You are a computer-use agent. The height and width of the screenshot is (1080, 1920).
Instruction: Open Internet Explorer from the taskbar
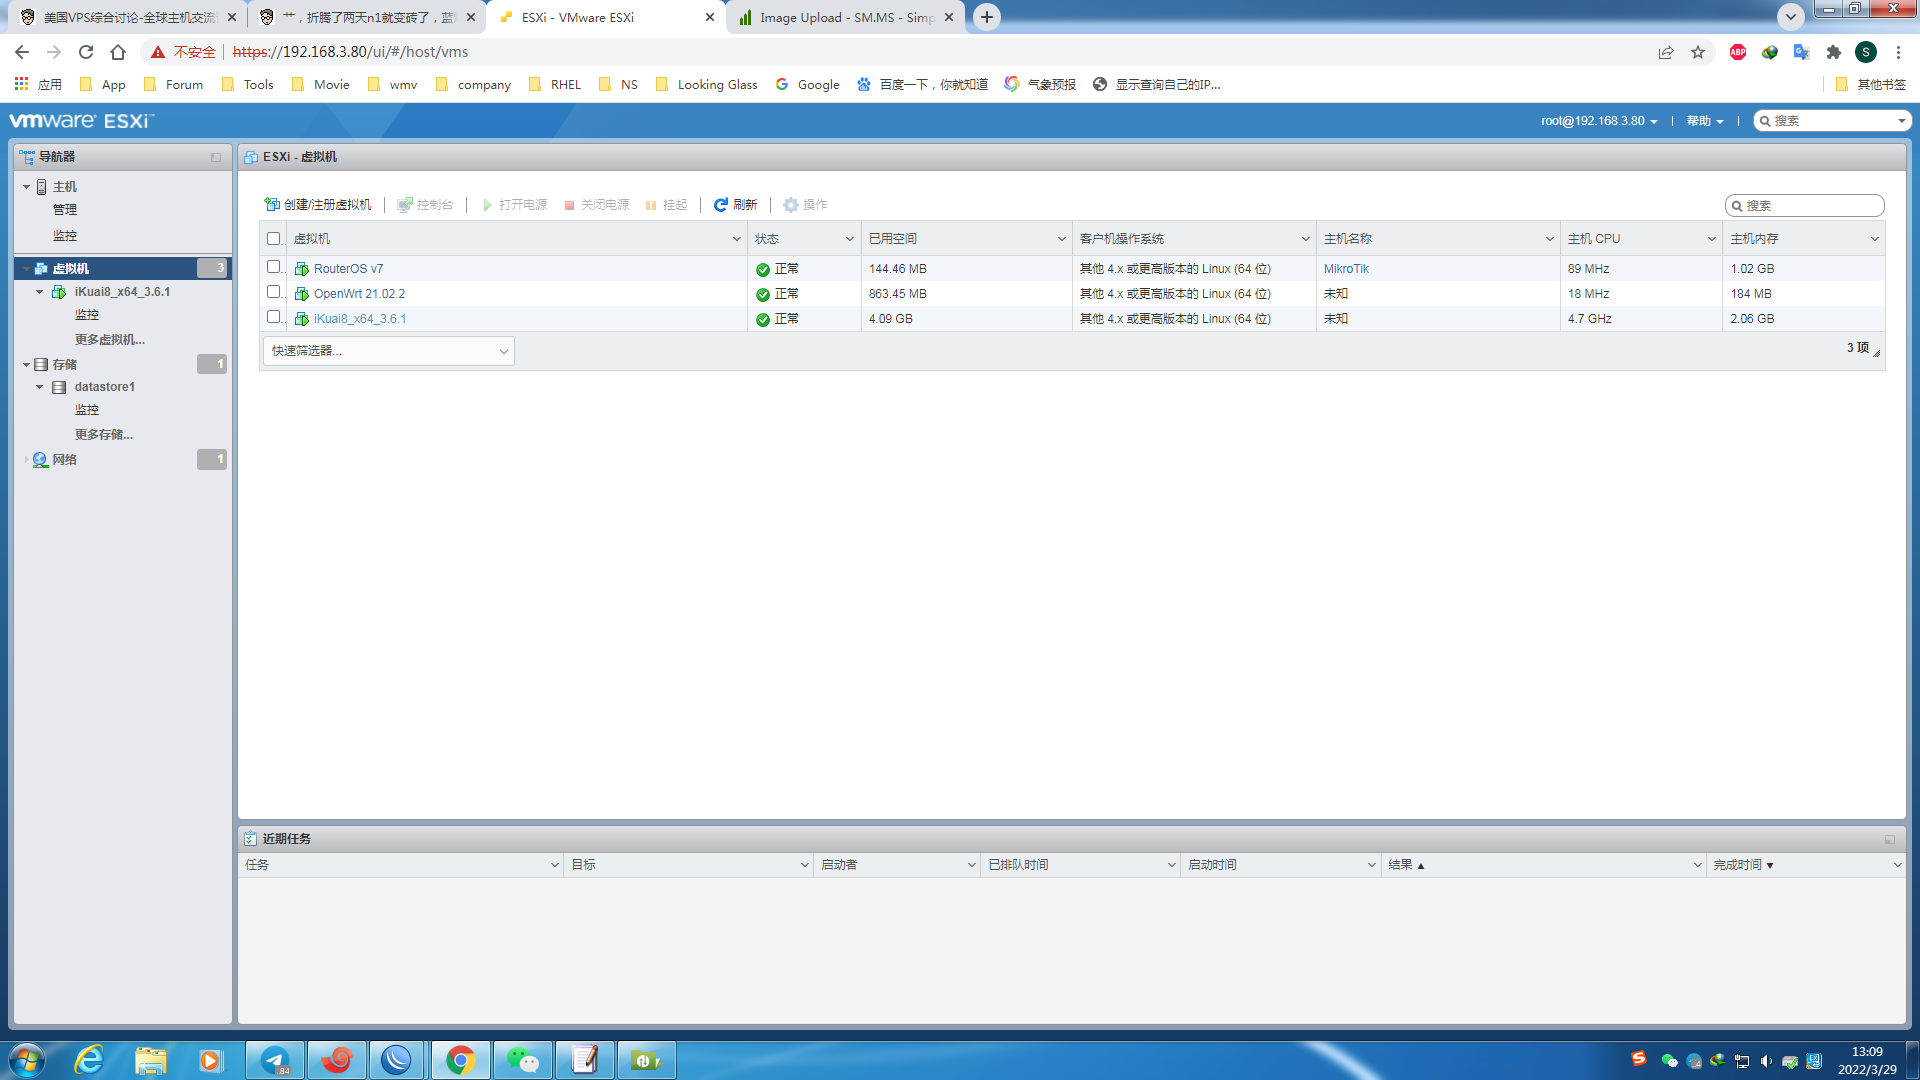89,1060
